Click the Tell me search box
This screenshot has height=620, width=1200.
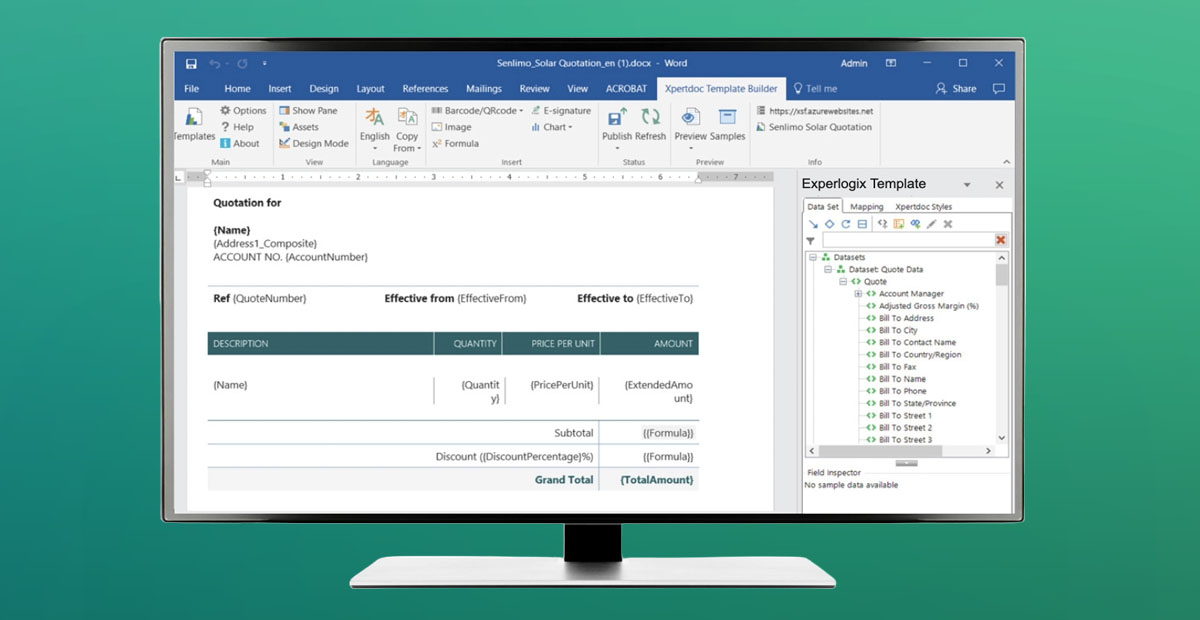pos(814,89)
